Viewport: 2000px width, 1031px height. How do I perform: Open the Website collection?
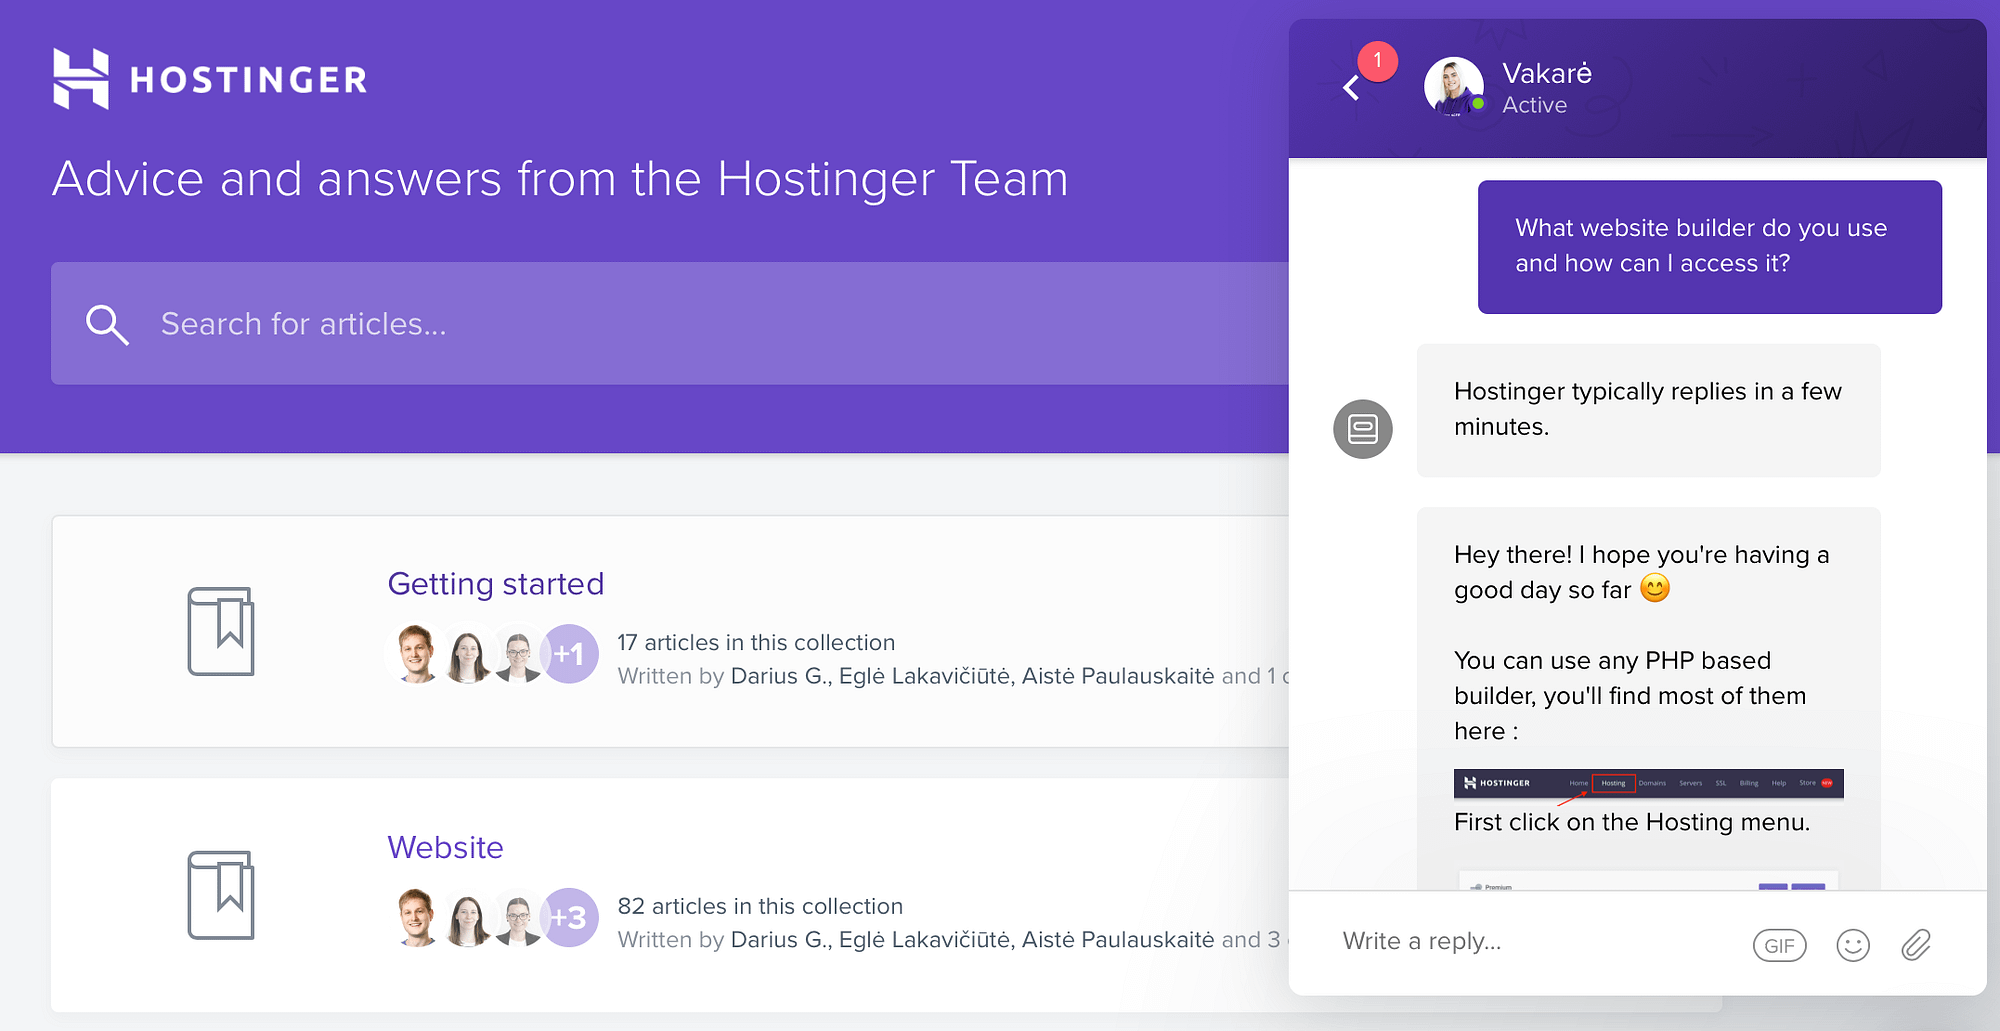tap(445, 847)
